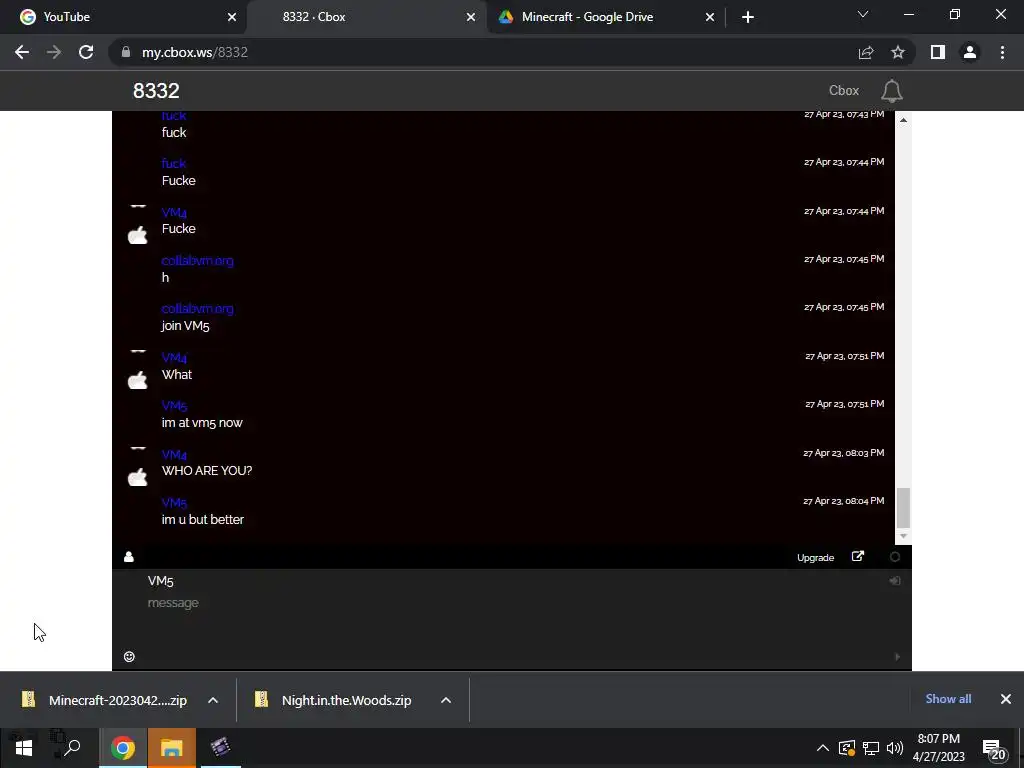Open the clock showing 8:07 PM

938,748
